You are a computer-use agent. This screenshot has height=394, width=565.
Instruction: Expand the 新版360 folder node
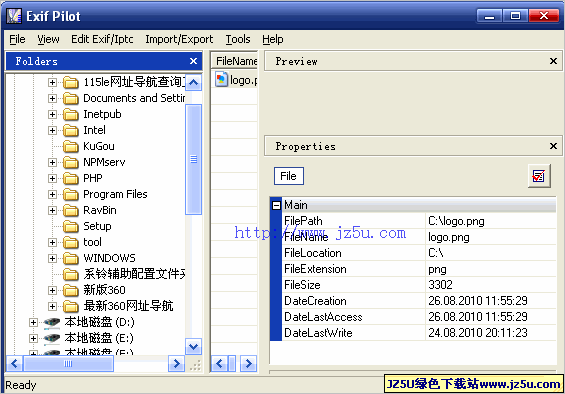52,290
